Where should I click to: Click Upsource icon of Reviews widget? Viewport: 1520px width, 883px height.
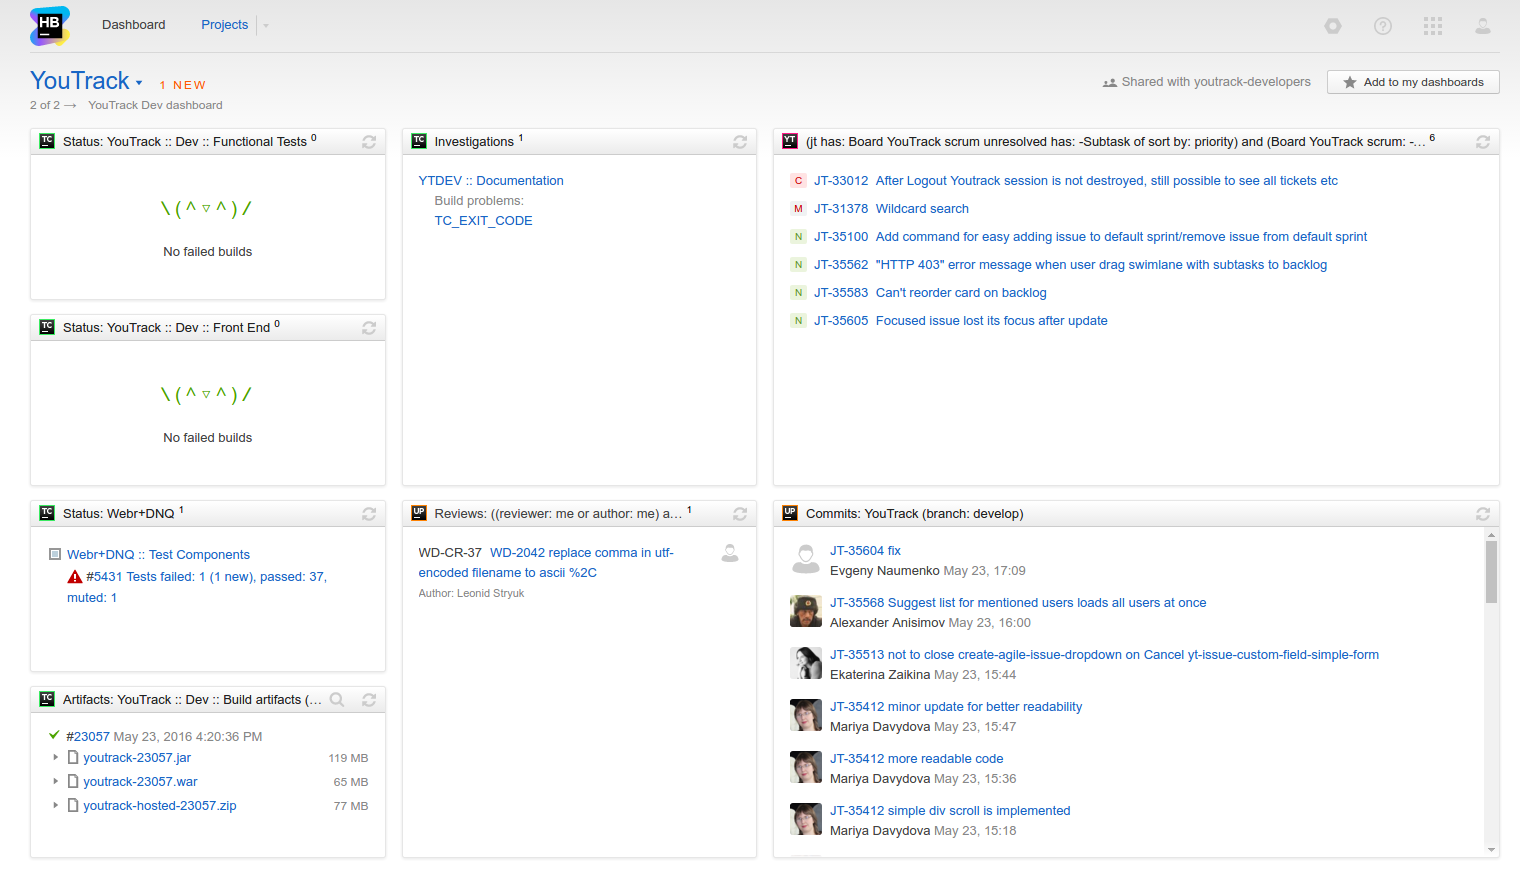[419, 513]
